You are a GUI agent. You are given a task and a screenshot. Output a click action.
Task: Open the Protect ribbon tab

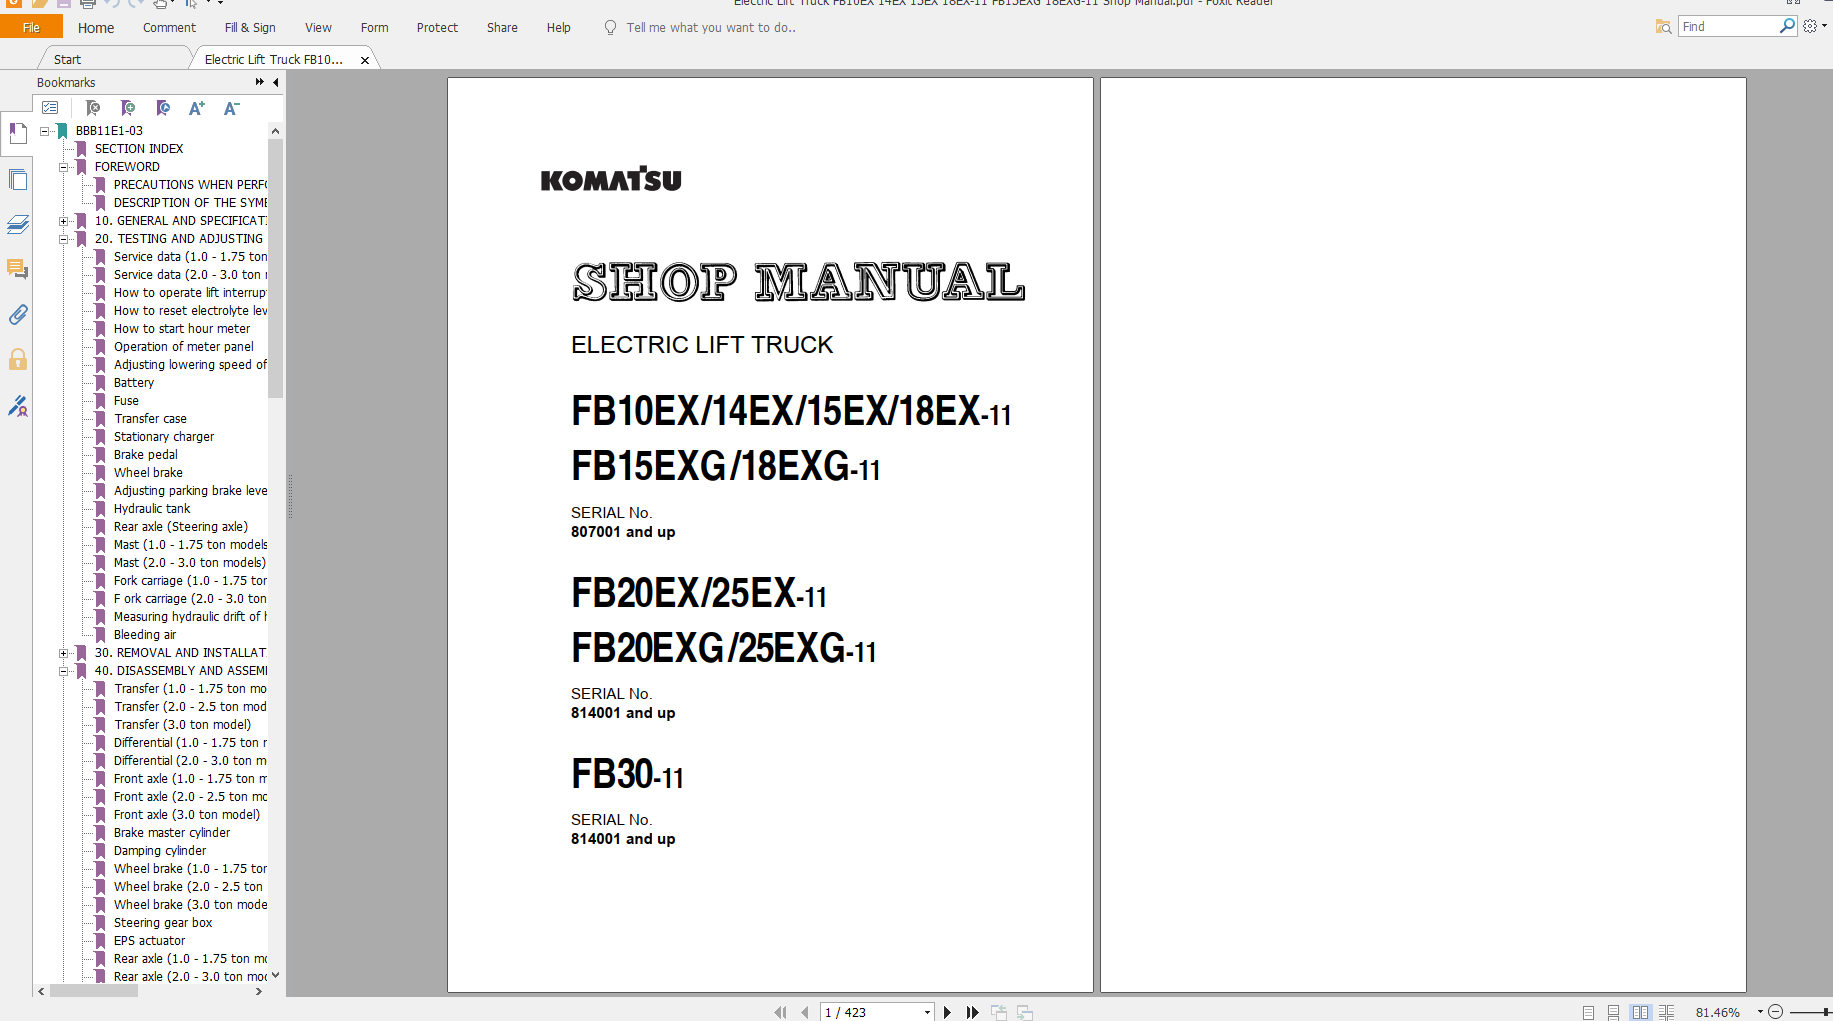[x=437, y=27]
